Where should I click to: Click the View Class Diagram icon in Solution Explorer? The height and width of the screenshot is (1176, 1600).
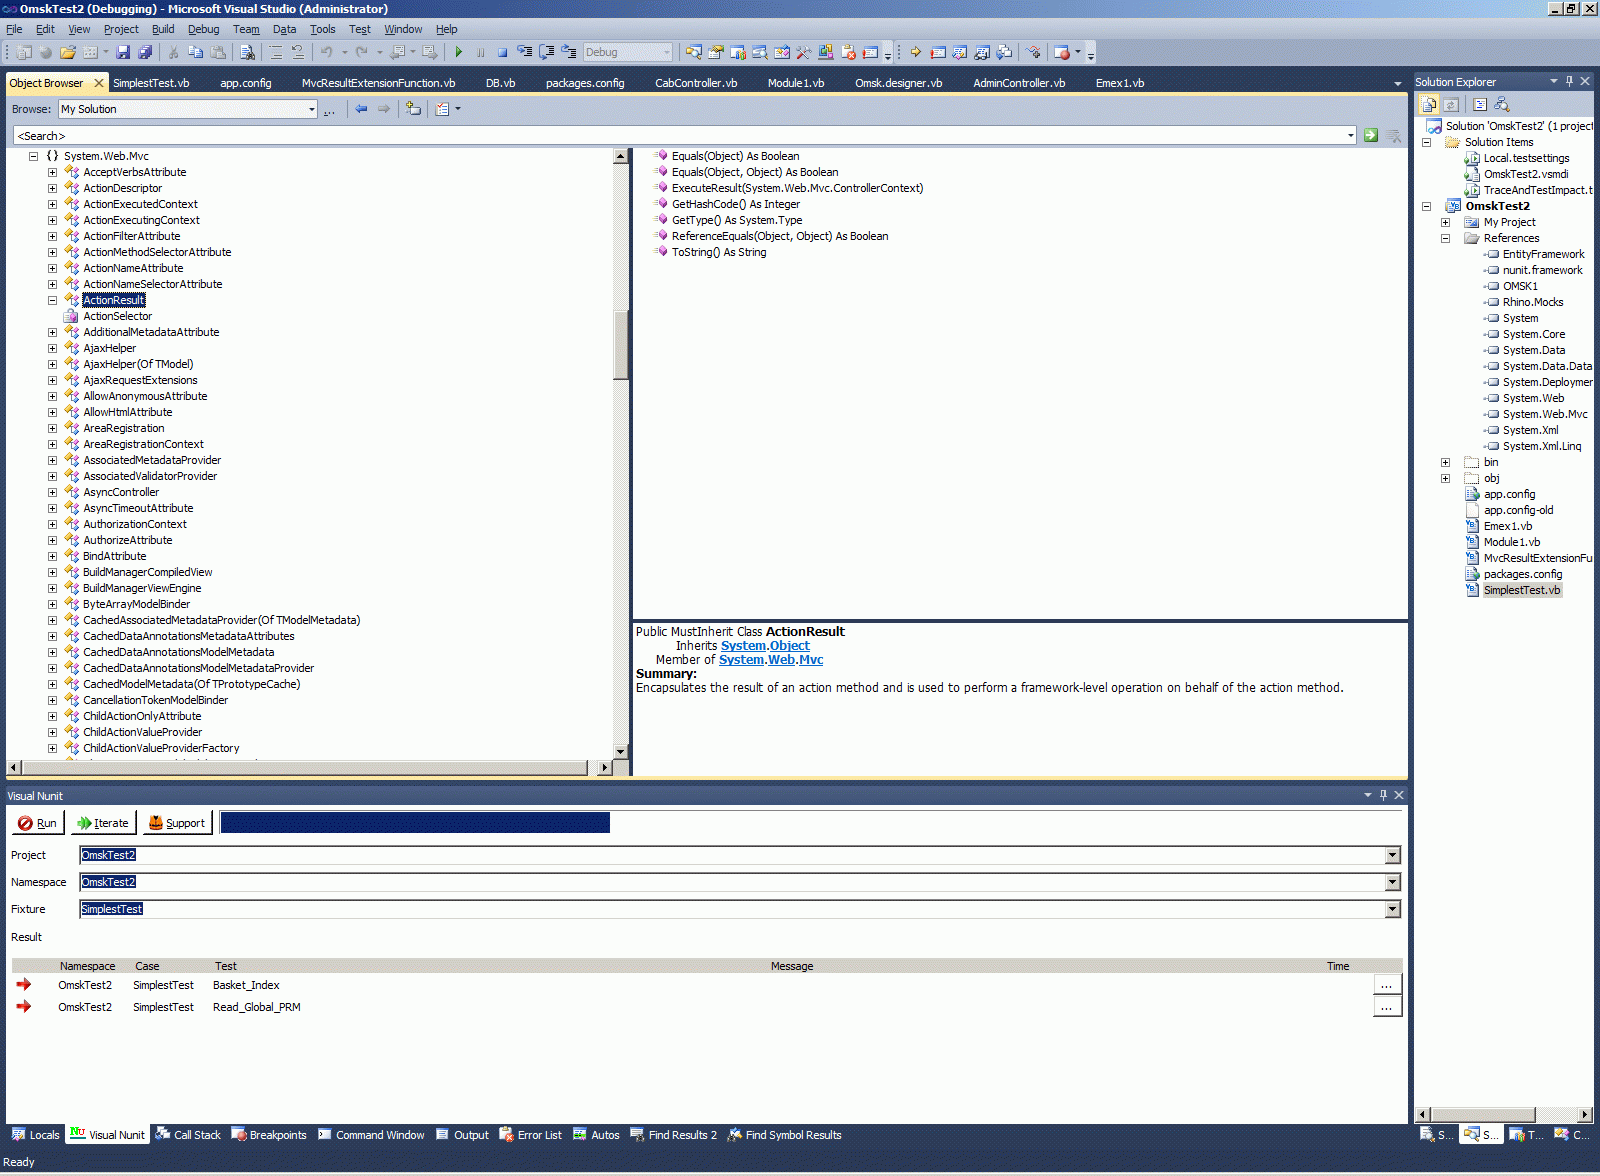1502,104
